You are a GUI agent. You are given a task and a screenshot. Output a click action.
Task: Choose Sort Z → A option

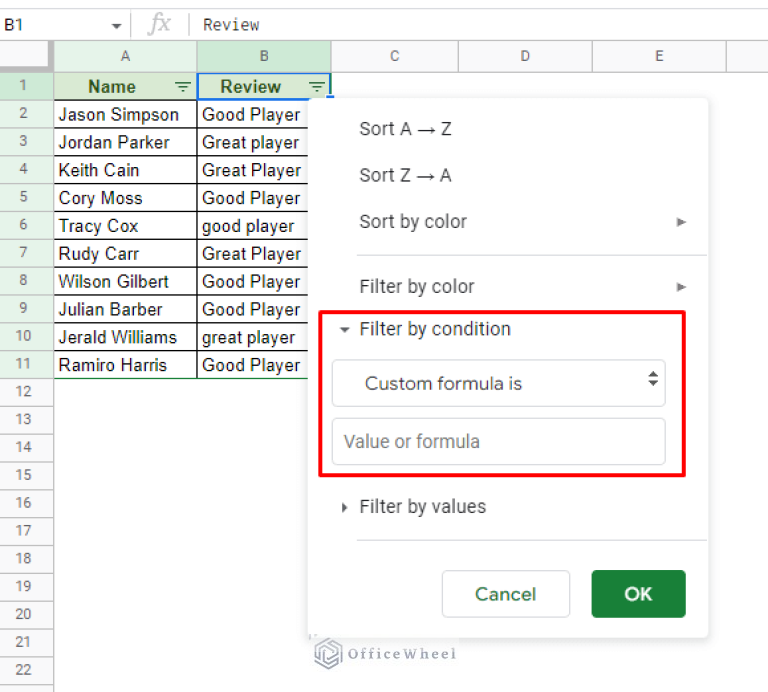405,175
